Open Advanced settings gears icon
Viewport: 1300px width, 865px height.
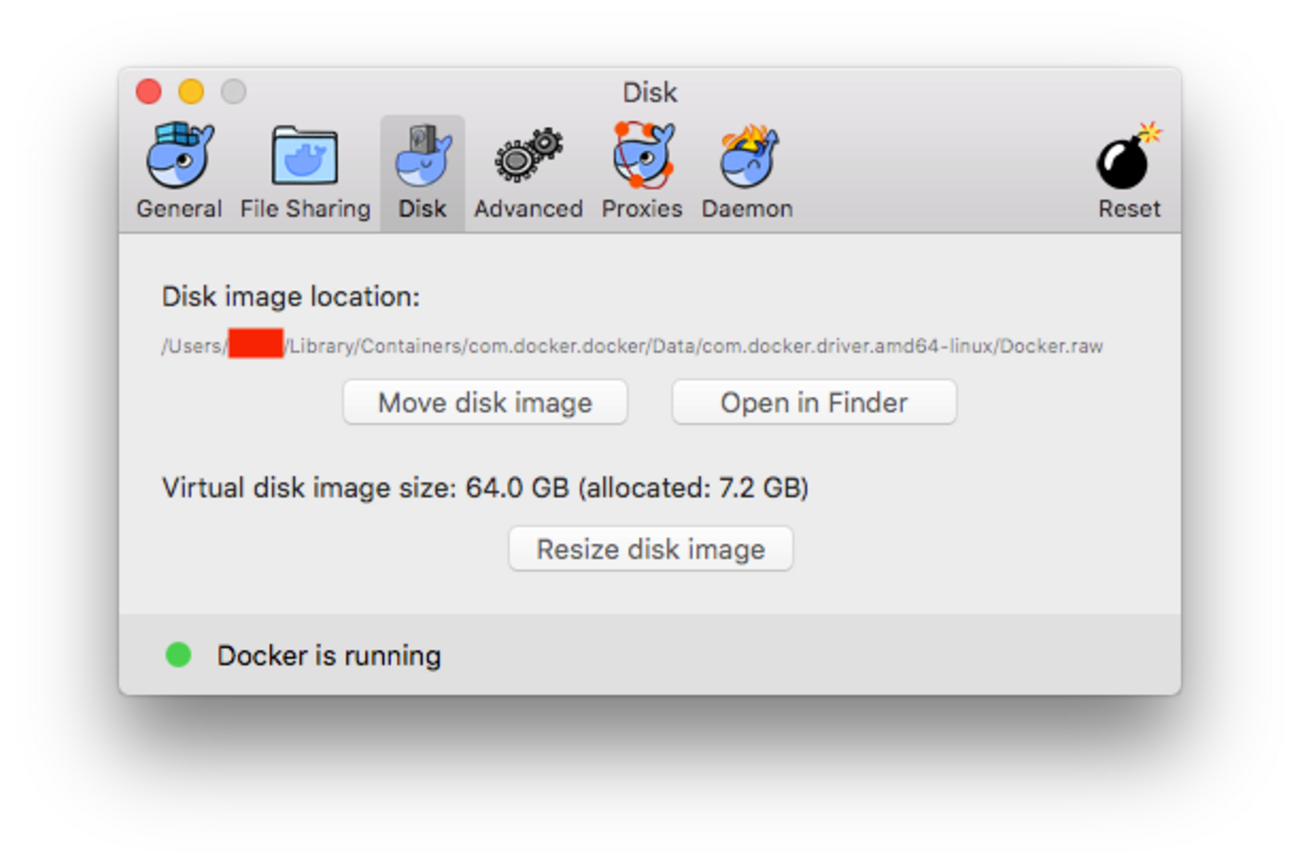click(x=528, y=156)
